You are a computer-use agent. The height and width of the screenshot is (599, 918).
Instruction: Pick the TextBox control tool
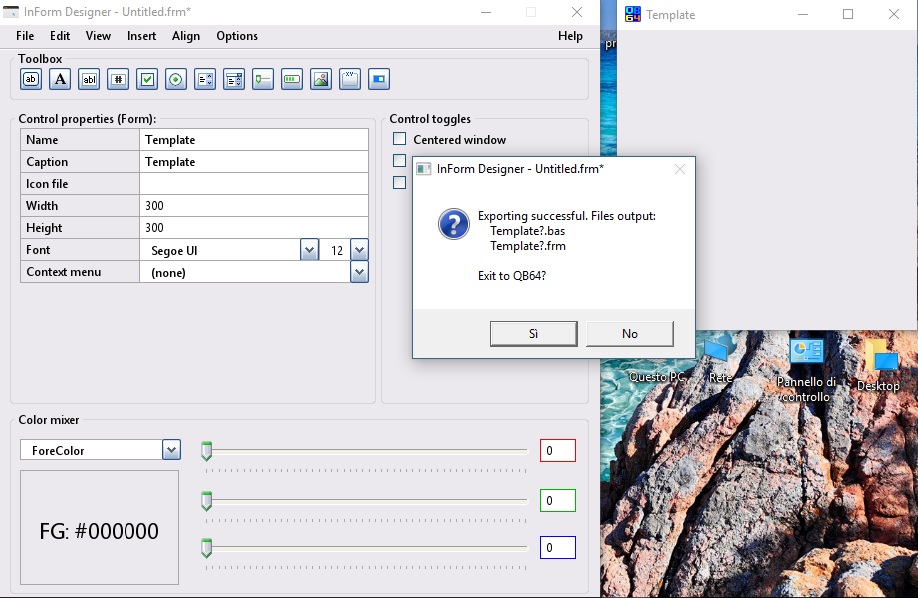coord(89,79)
